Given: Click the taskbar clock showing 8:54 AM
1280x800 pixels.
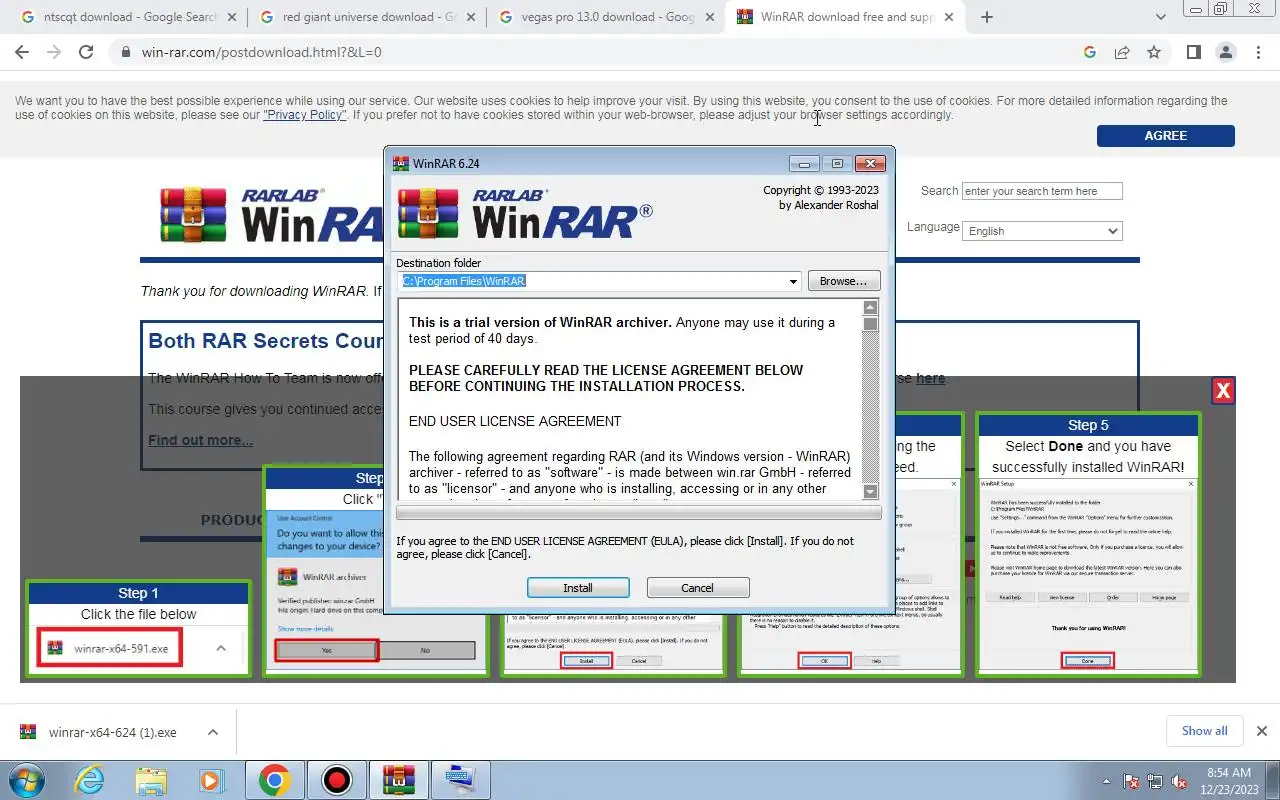Looking at the screenshot, I should tap(1229, 780).
